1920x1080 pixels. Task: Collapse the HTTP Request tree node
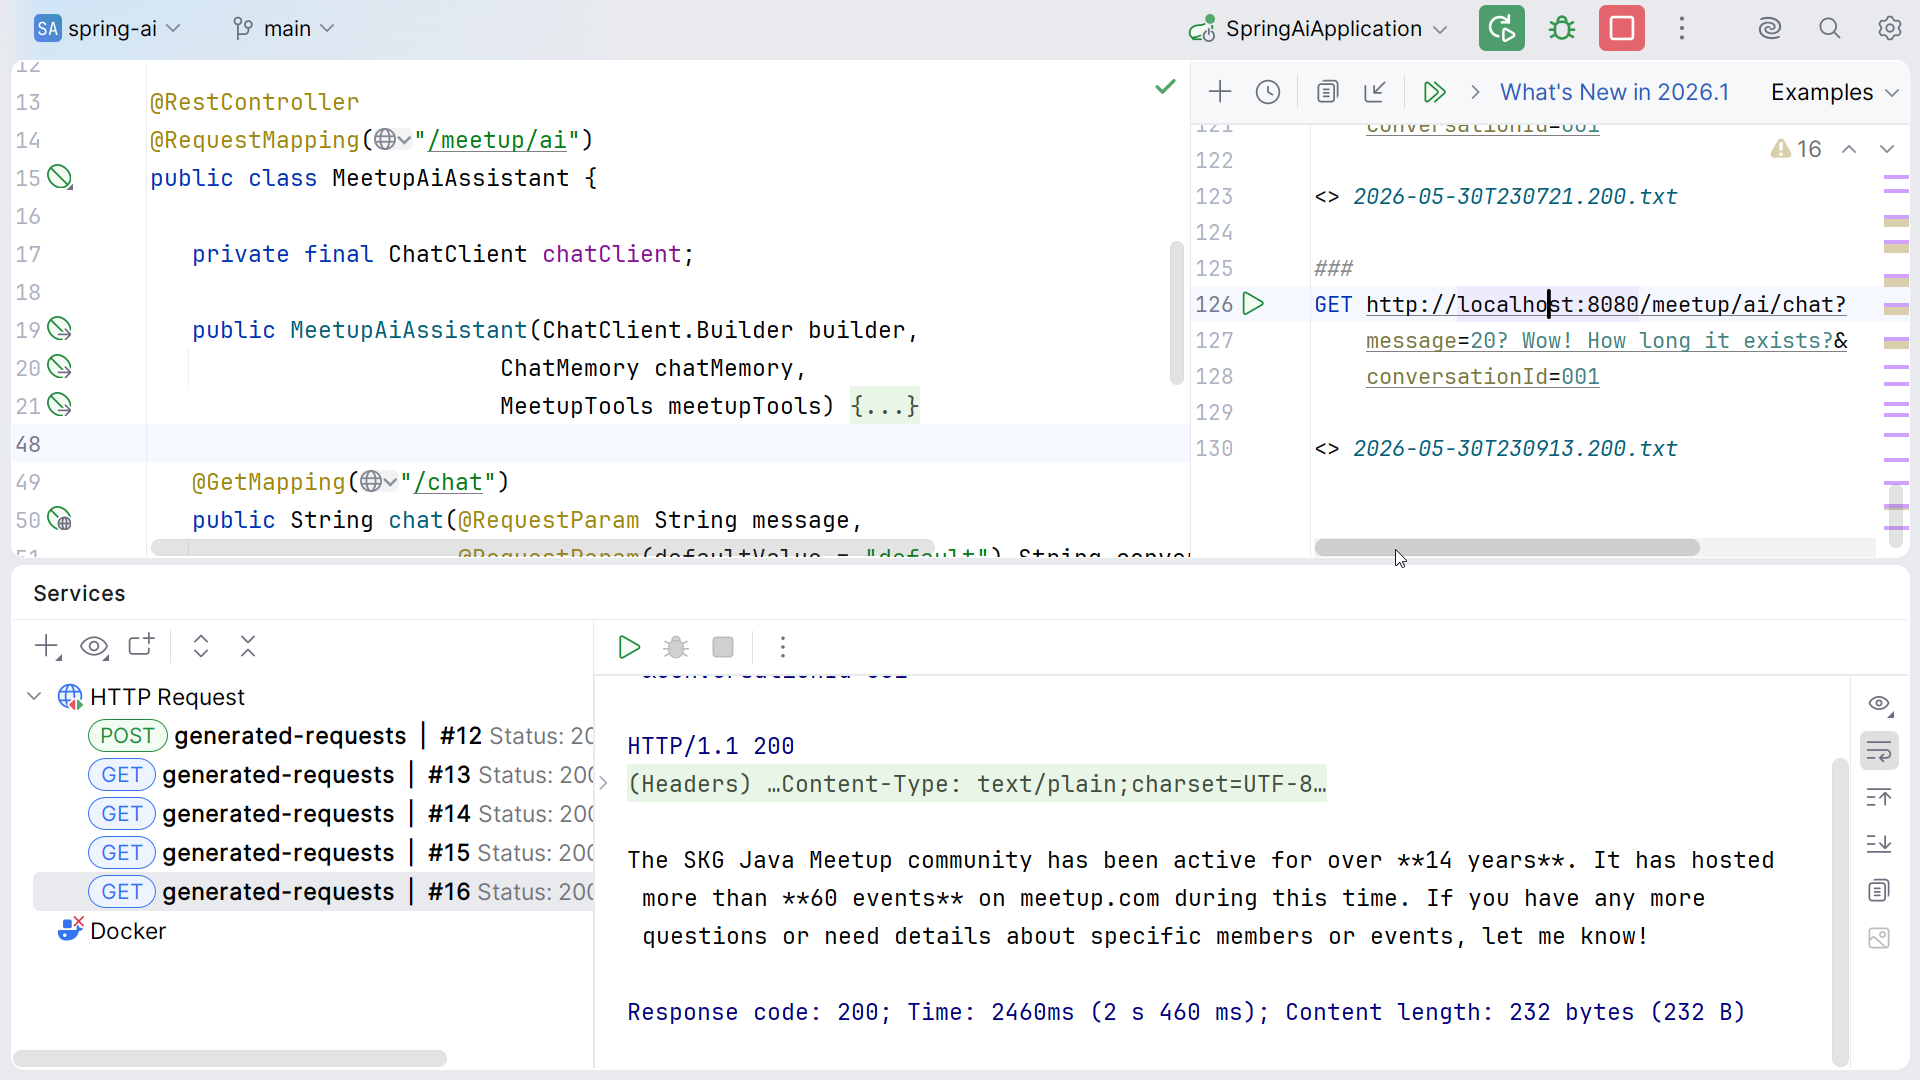coord(34,696)
